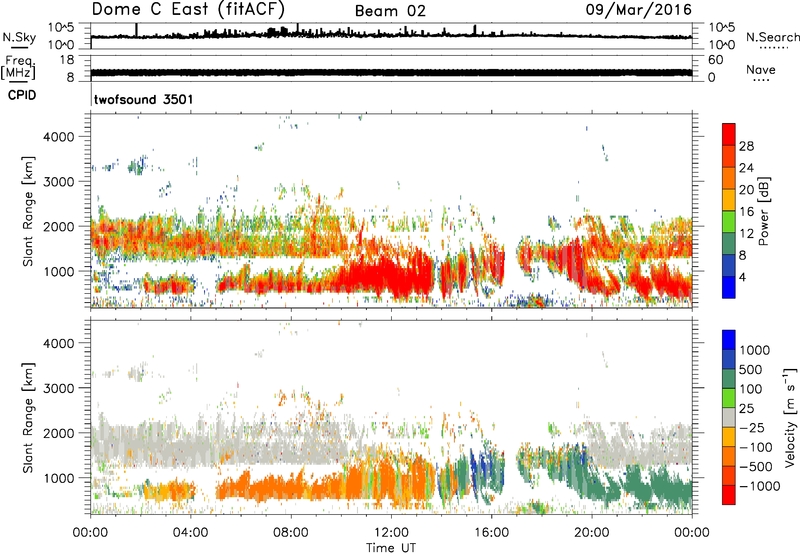Screen dimensions: 800x554
Task: Click the "20:00" time tick label
Action: tap(591, 533)
